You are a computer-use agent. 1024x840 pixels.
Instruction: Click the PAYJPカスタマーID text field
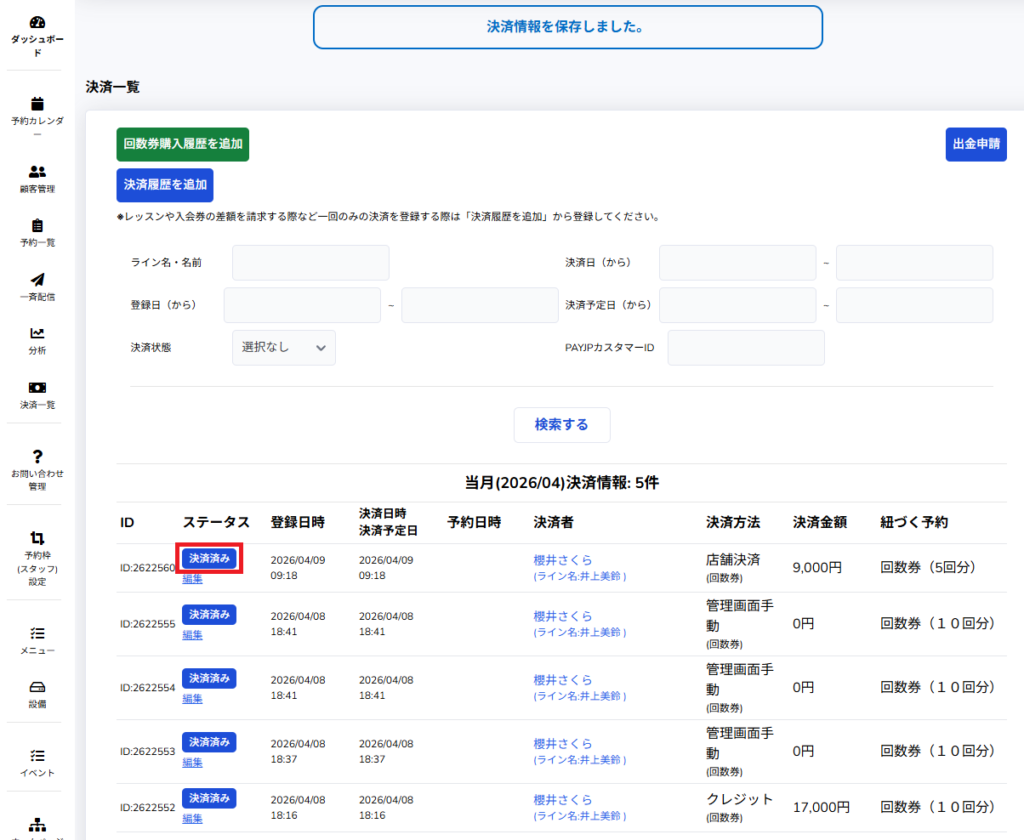click(745, 347)
